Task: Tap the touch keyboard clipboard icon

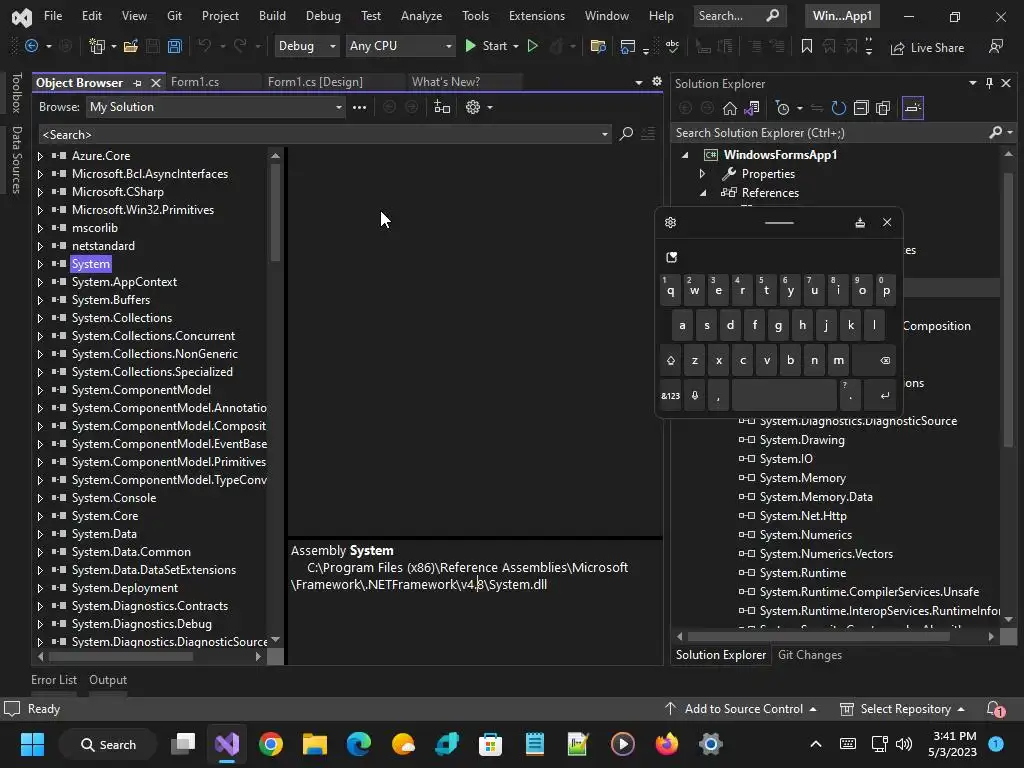Action: (x=671, y=257)
